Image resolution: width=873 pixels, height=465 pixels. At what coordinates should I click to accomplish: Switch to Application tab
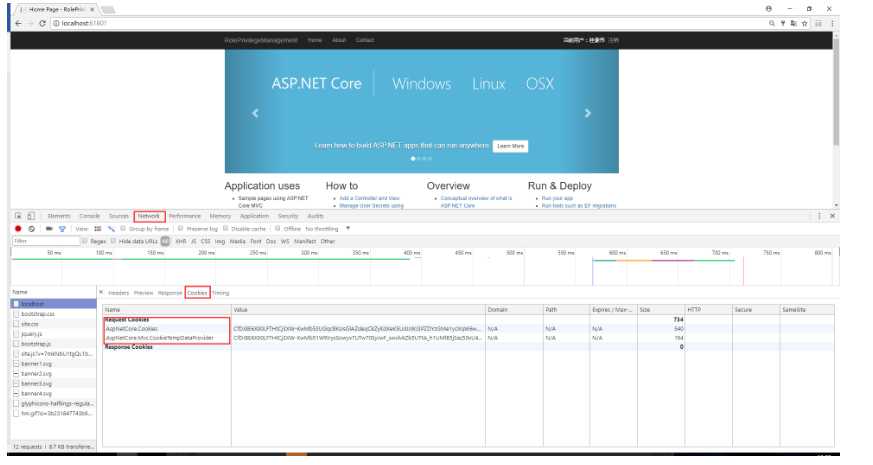pyautogui.click(x=254, y=216)
